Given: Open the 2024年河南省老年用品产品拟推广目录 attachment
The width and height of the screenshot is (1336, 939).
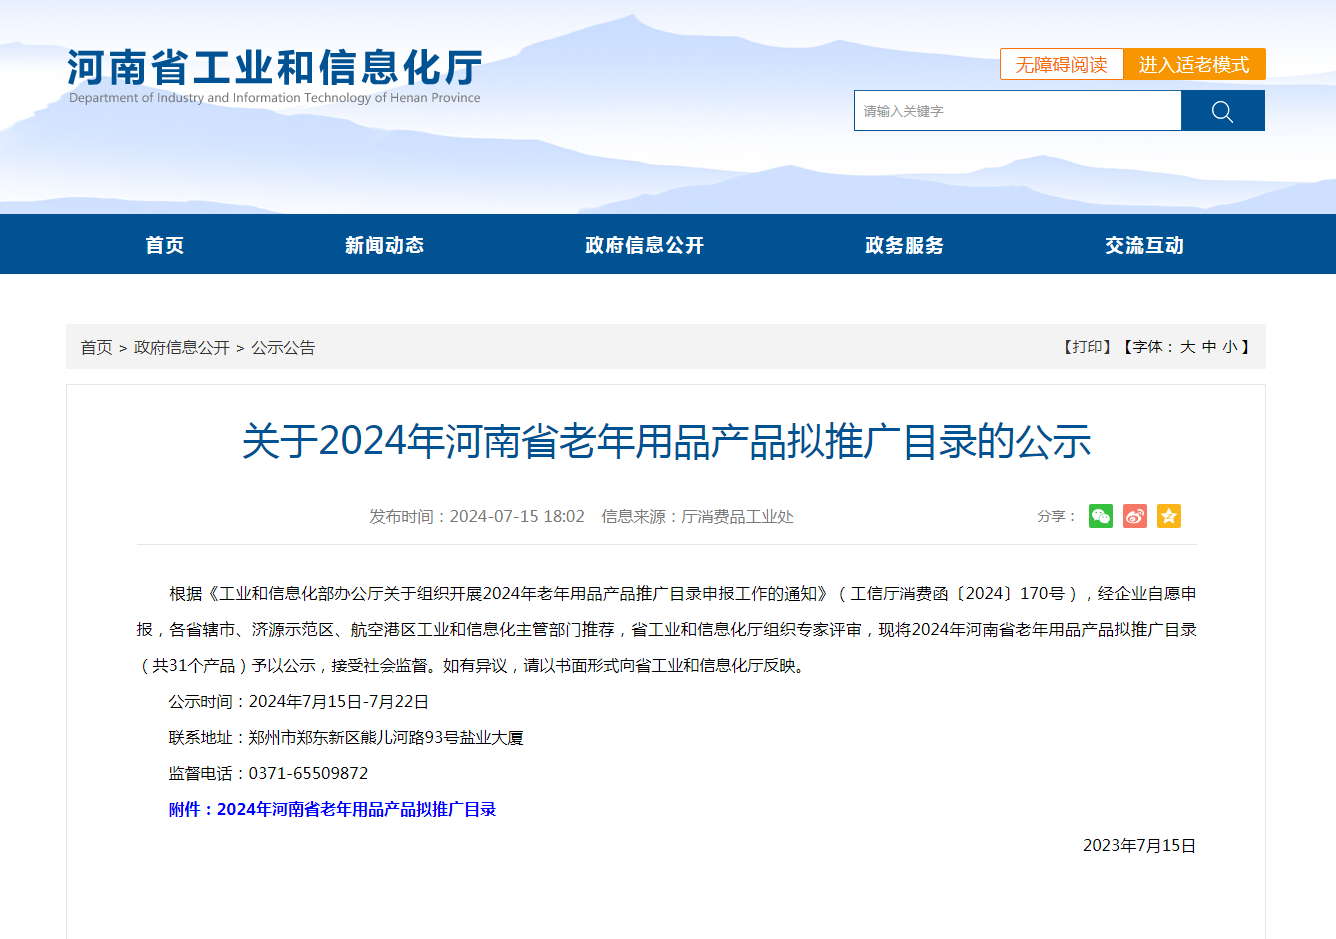Looking at the screenshot, I should click(358, 808).
